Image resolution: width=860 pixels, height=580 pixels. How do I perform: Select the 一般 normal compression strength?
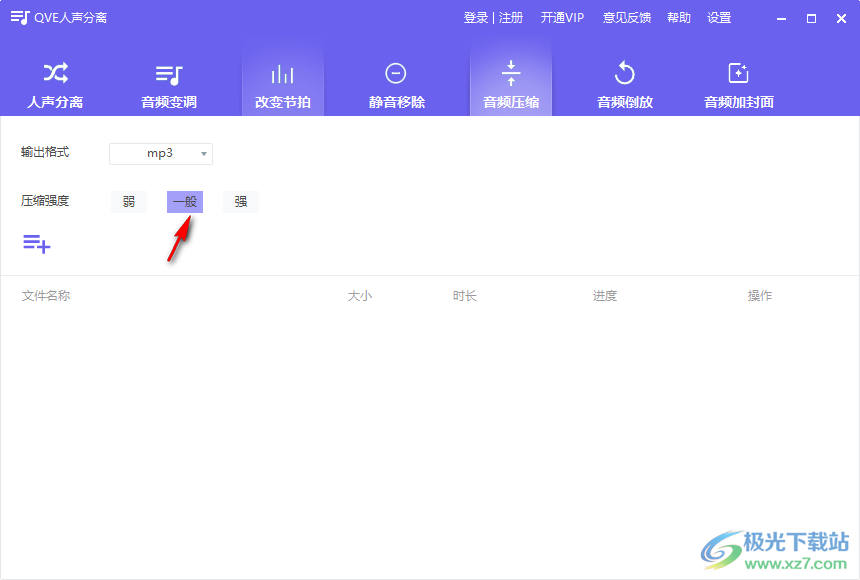(184, 201)
